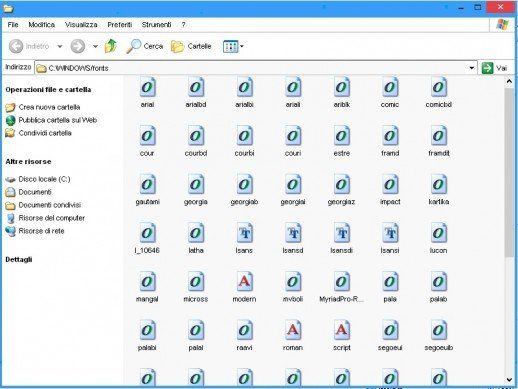Image resolution: width=518 pixels, height=389 pixels.
Task: Collapse Operazioni file e cartella section
Action: click(48, 90)
